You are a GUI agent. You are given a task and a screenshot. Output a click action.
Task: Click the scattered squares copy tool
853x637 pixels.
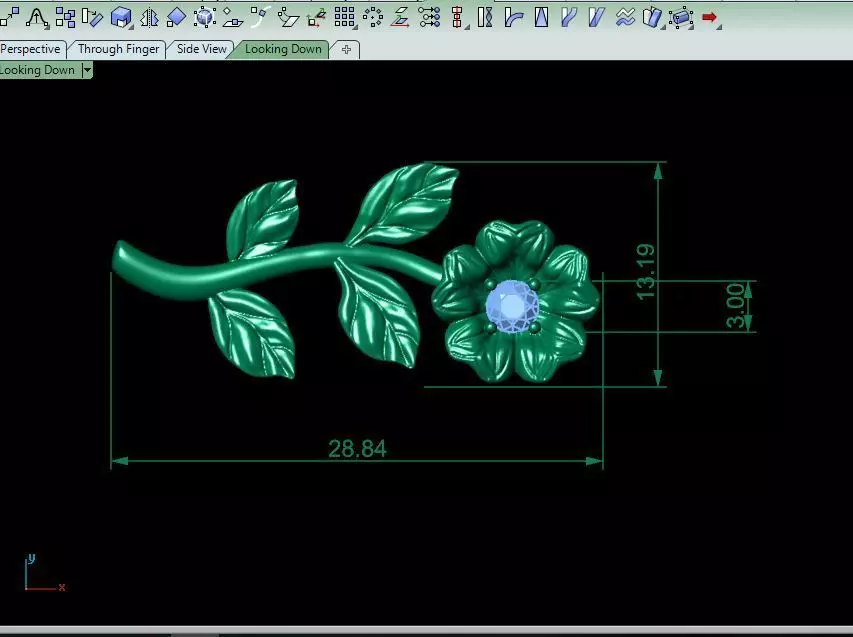tap(65, 17)
